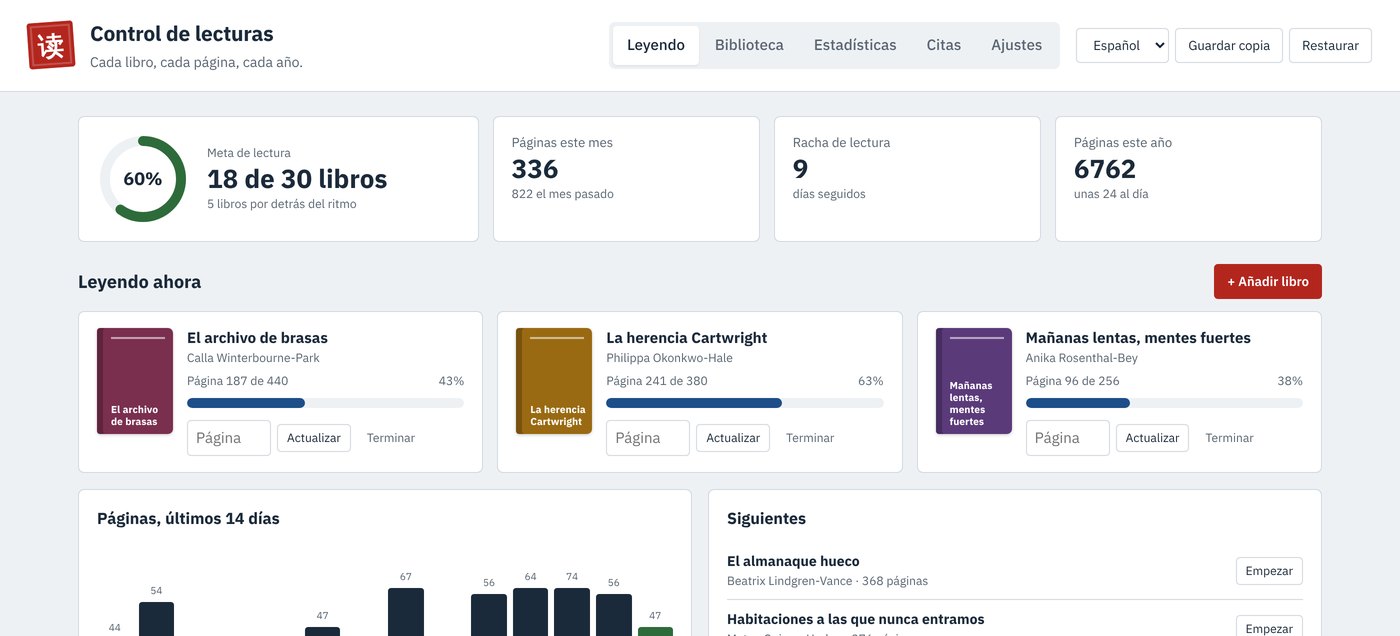The width and height of the screenshot is (1400, 636).
Task: Click the Páginas este año value 6762
Action: [x=1105, y=169]
